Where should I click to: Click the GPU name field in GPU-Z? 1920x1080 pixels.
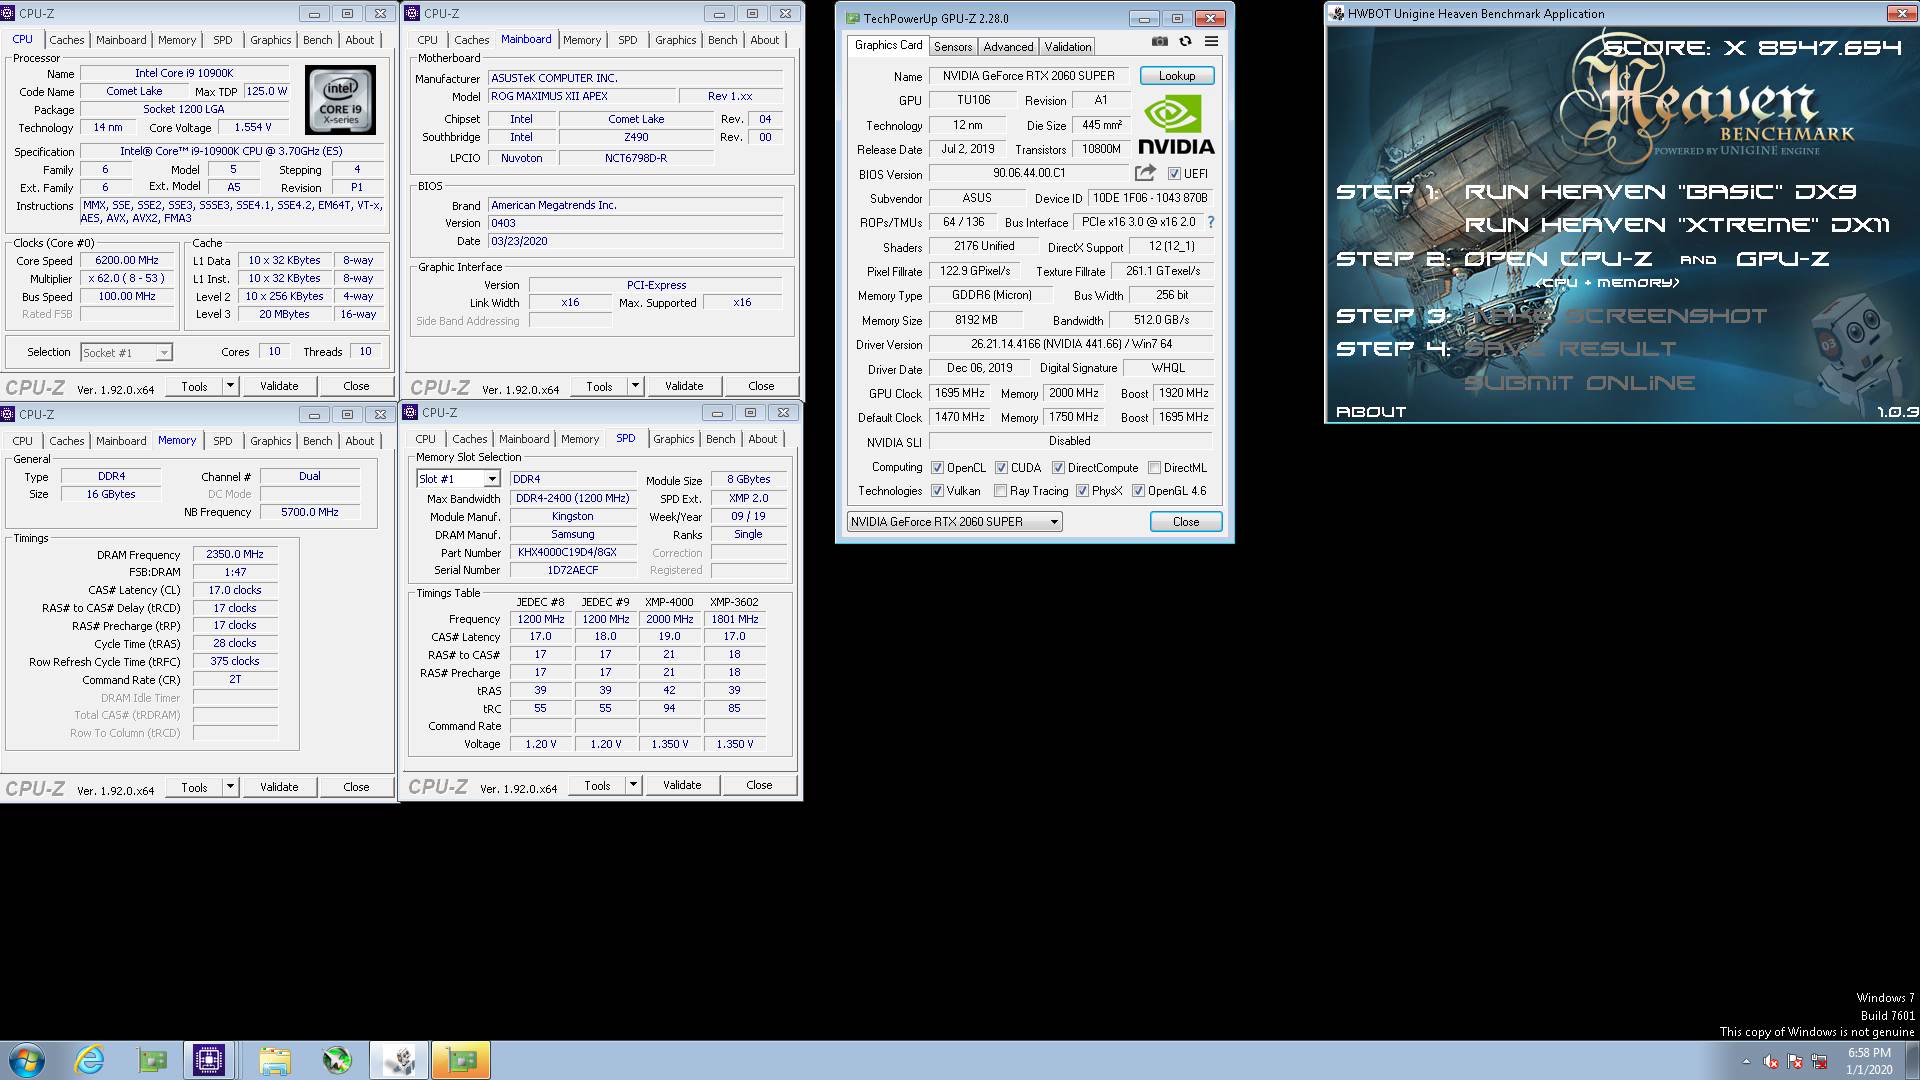[1029, 76]
